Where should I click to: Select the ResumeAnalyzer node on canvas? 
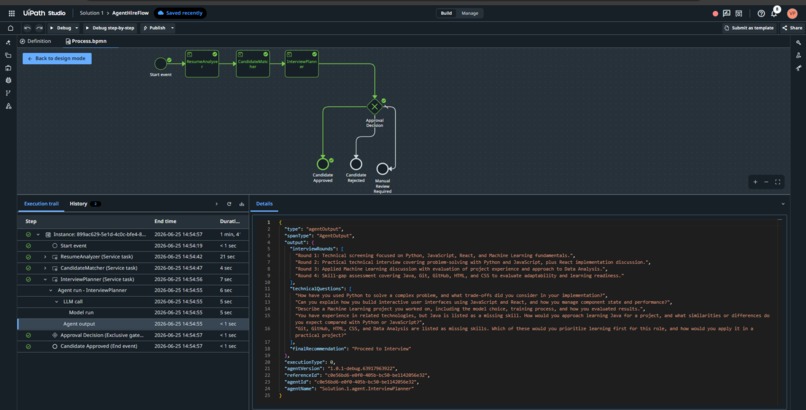pos(202,64)
